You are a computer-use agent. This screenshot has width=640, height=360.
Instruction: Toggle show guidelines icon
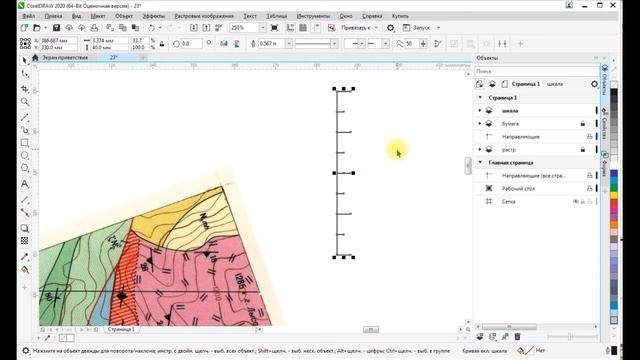tap(316, 28)
